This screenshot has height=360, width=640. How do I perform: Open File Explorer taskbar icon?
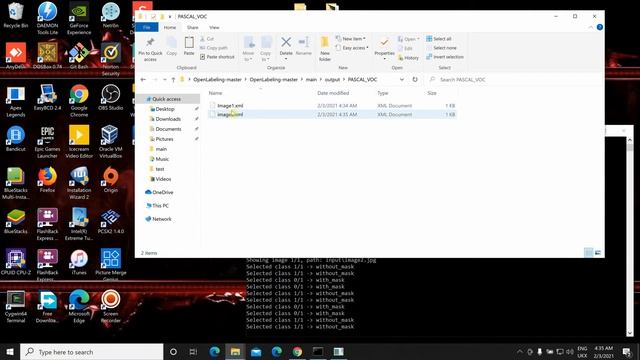point(235,352)
